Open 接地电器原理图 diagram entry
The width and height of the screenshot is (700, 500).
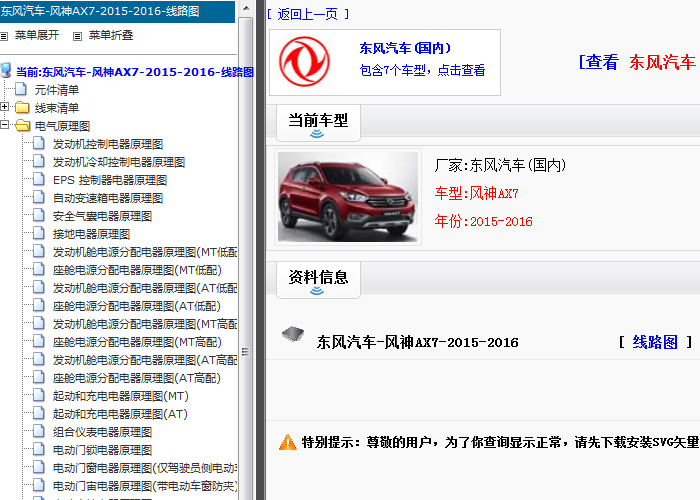point(91,234)
